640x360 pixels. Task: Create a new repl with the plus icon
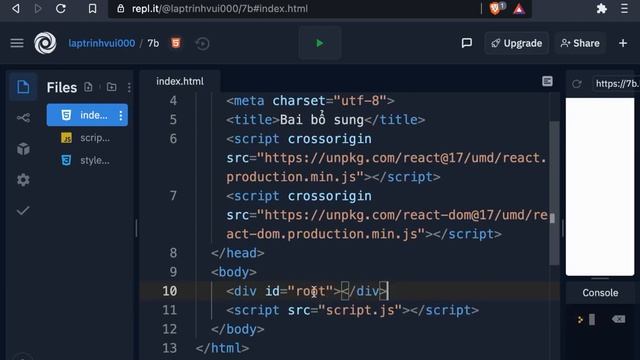click(623, 43)
